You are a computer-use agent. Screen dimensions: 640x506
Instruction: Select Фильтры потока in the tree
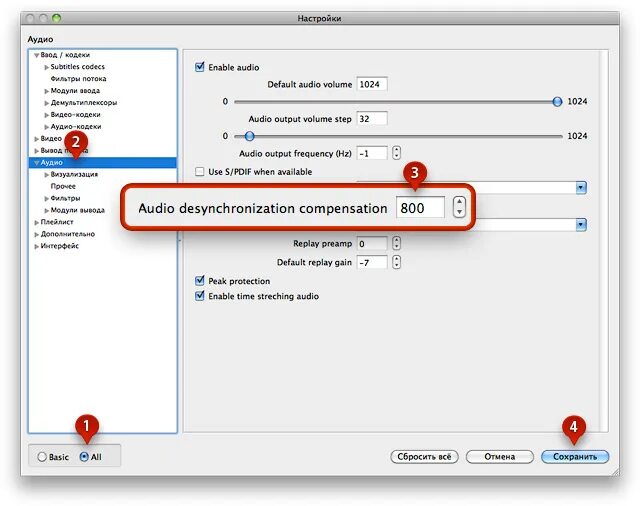coord(78,78)
